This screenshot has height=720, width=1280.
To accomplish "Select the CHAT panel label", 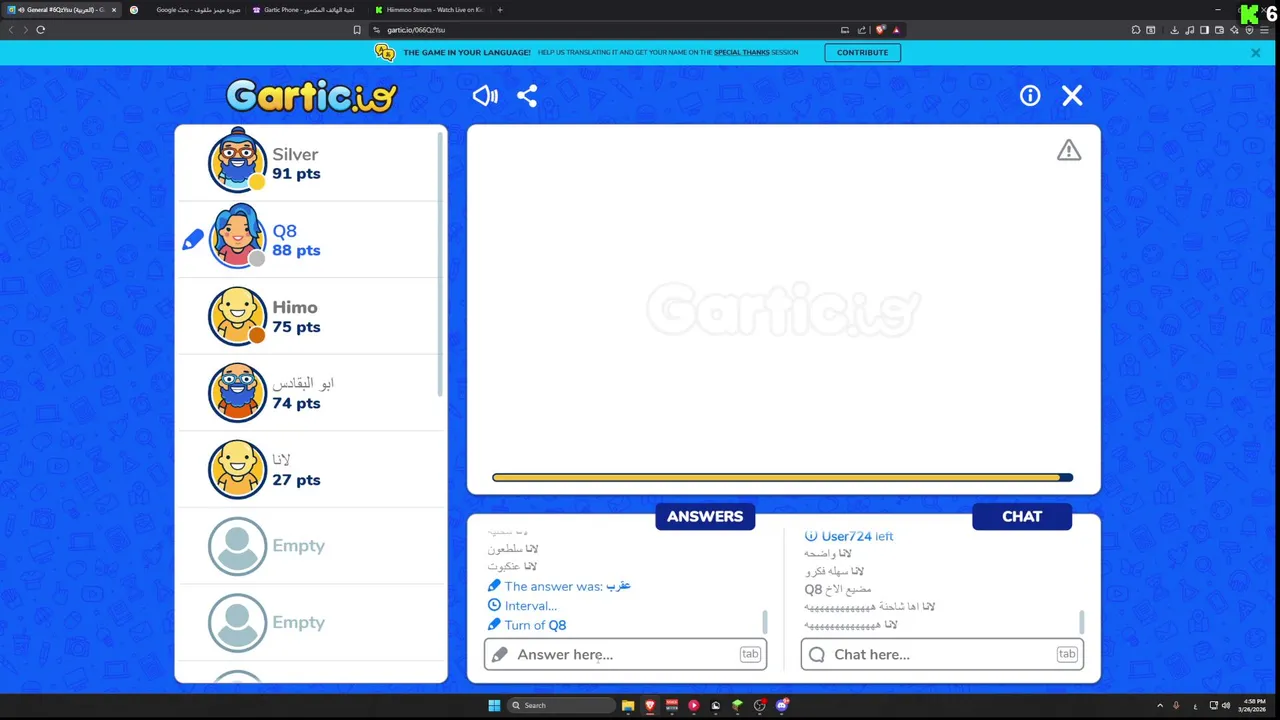I will point(1022,516).
